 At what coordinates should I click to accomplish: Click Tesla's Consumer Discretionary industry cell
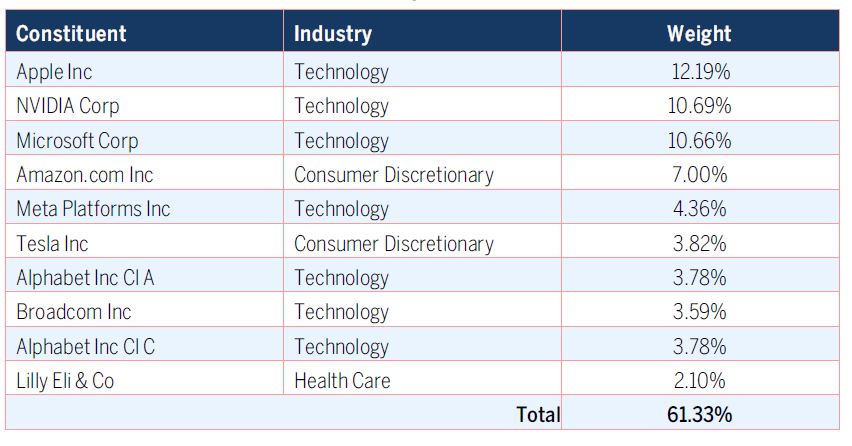[x=393, y=243]
